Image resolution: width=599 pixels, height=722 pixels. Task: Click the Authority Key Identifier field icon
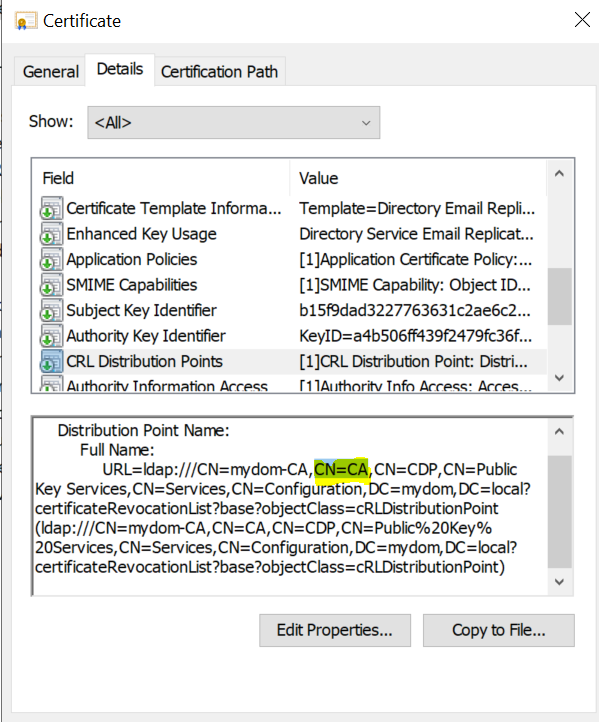click(x=51, y=336)
